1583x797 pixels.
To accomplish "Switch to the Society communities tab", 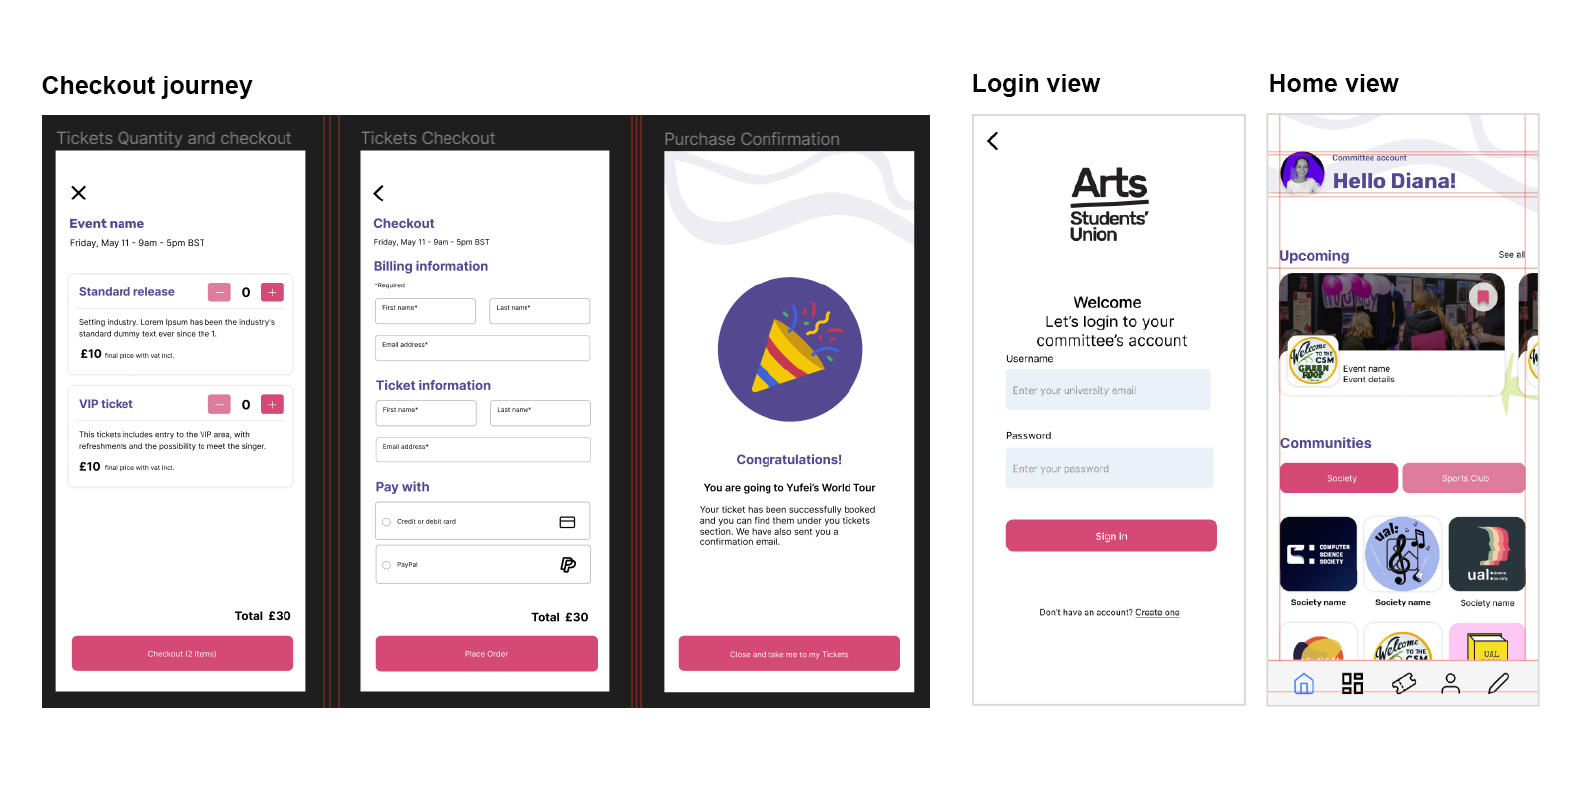I will tap(1339, 478).
